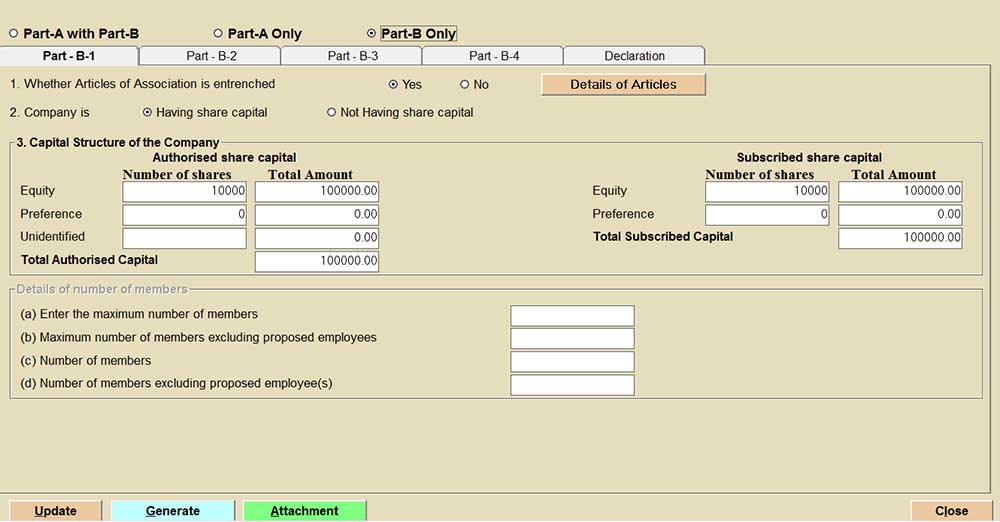Choose the Part-A Only radio button

click(219, 34)
